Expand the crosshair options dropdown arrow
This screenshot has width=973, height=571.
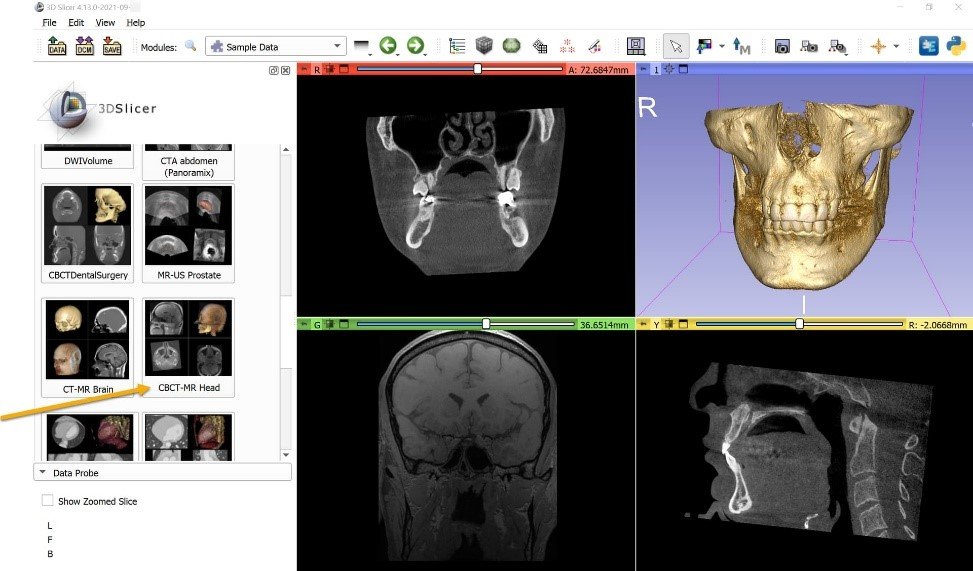[x=896, y=46]
